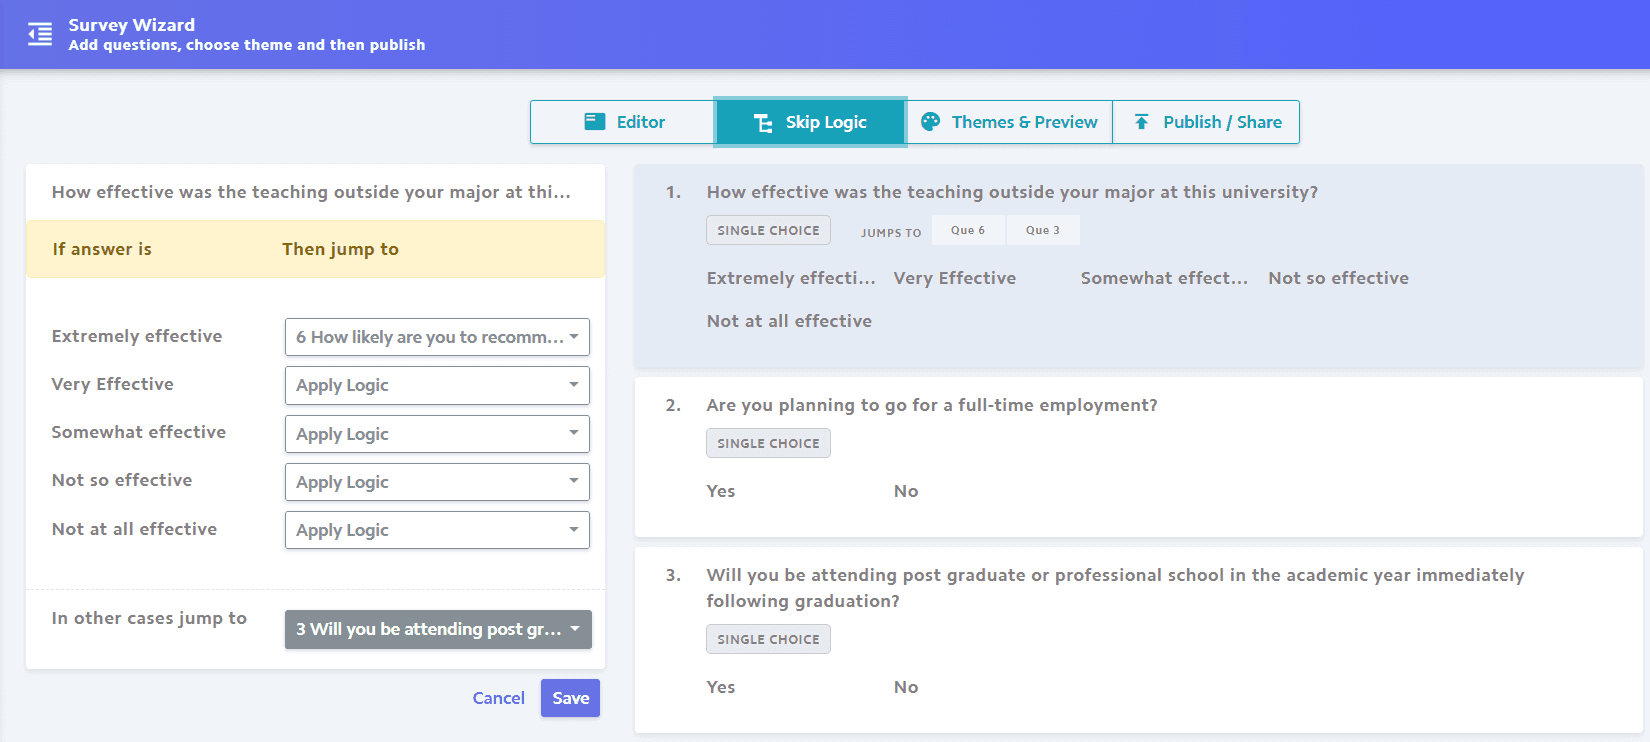Image resolution: width=1650 pixels, height=742 pixels.
Task: Switch to the Publish / Share tab
Action: tap(1206, 122)
